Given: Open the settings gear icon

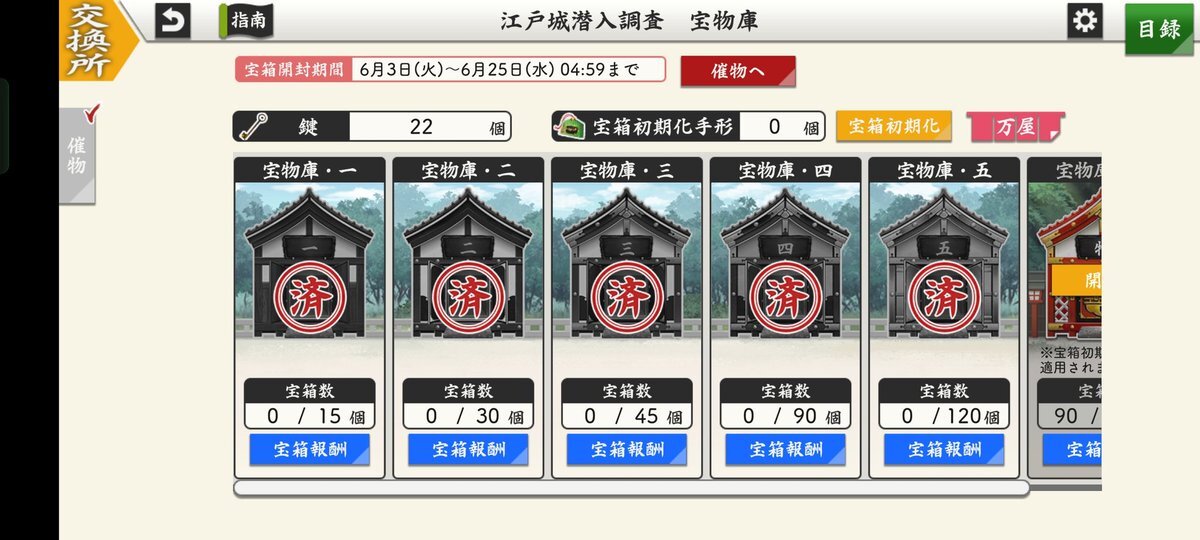Looking at the screenshot, I should 1084,21.
